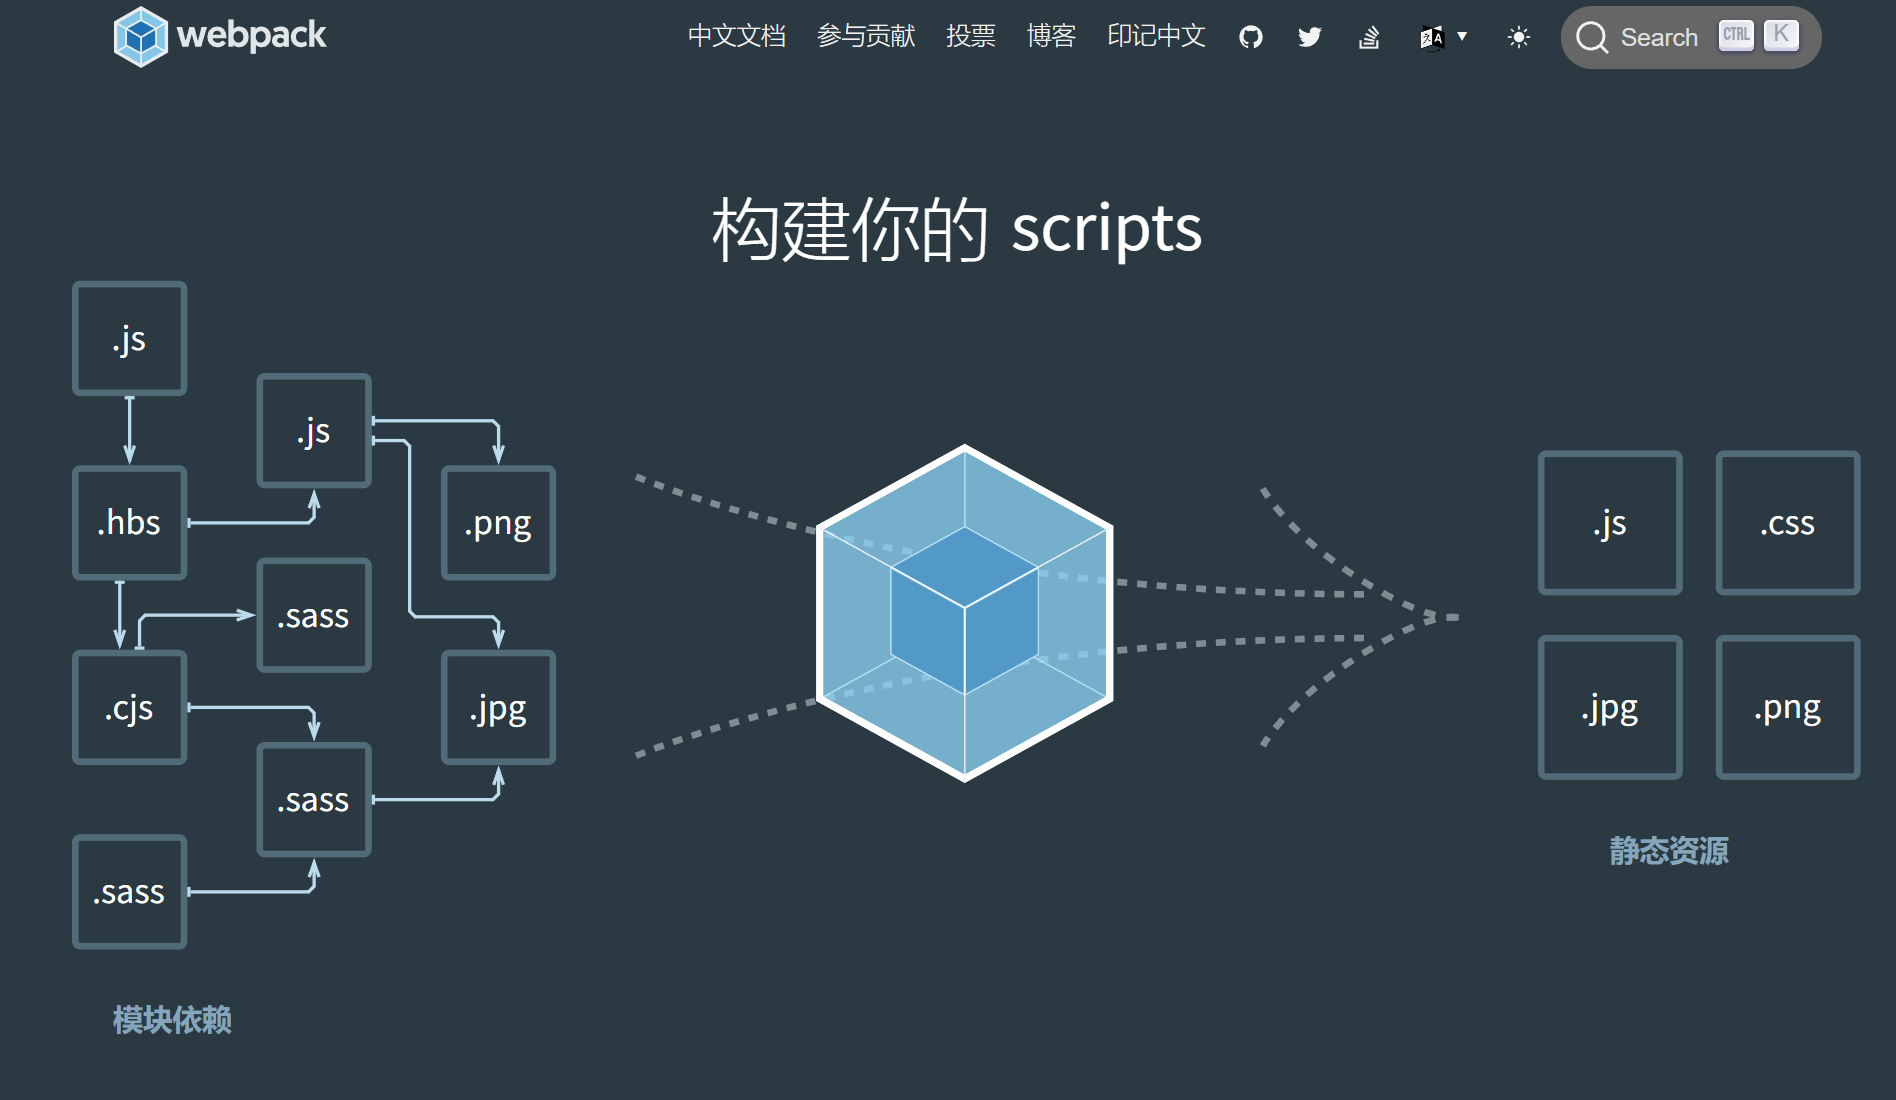Click the .css output asset box

pyautogui.click(x=1787, y=523)
